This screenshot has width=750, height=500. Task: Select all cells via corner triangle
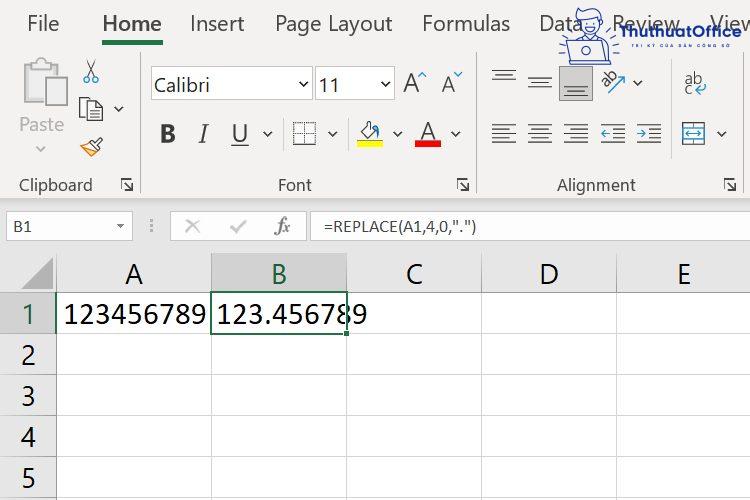[38, 274]
